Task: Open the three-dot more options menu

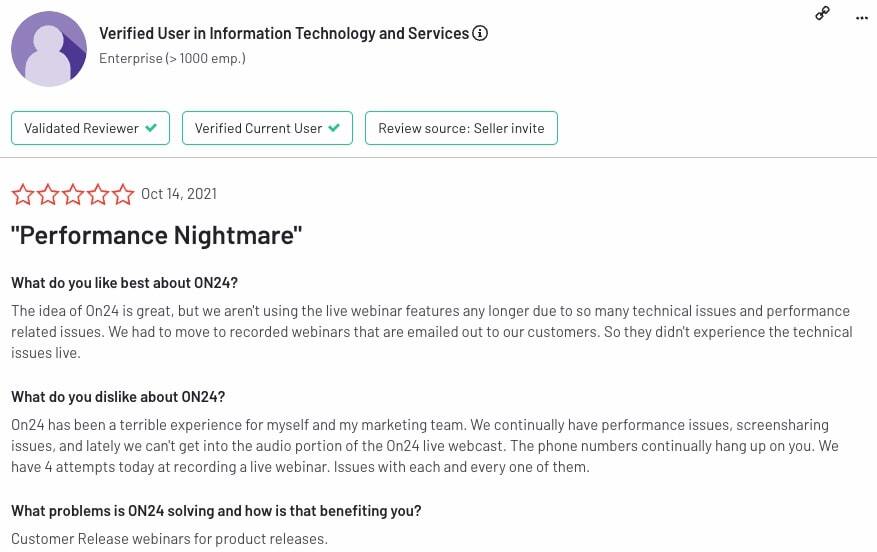Action: pyautogui.click(x=862, y=17)
